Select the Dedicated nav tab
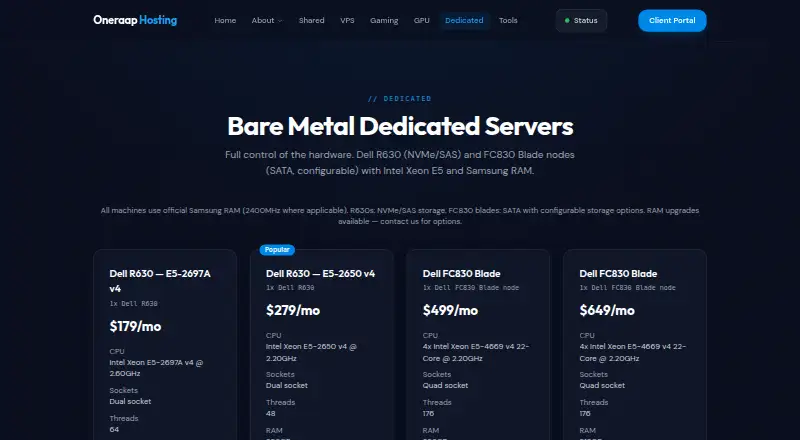The image size is (800, 440). pos(464,20)
